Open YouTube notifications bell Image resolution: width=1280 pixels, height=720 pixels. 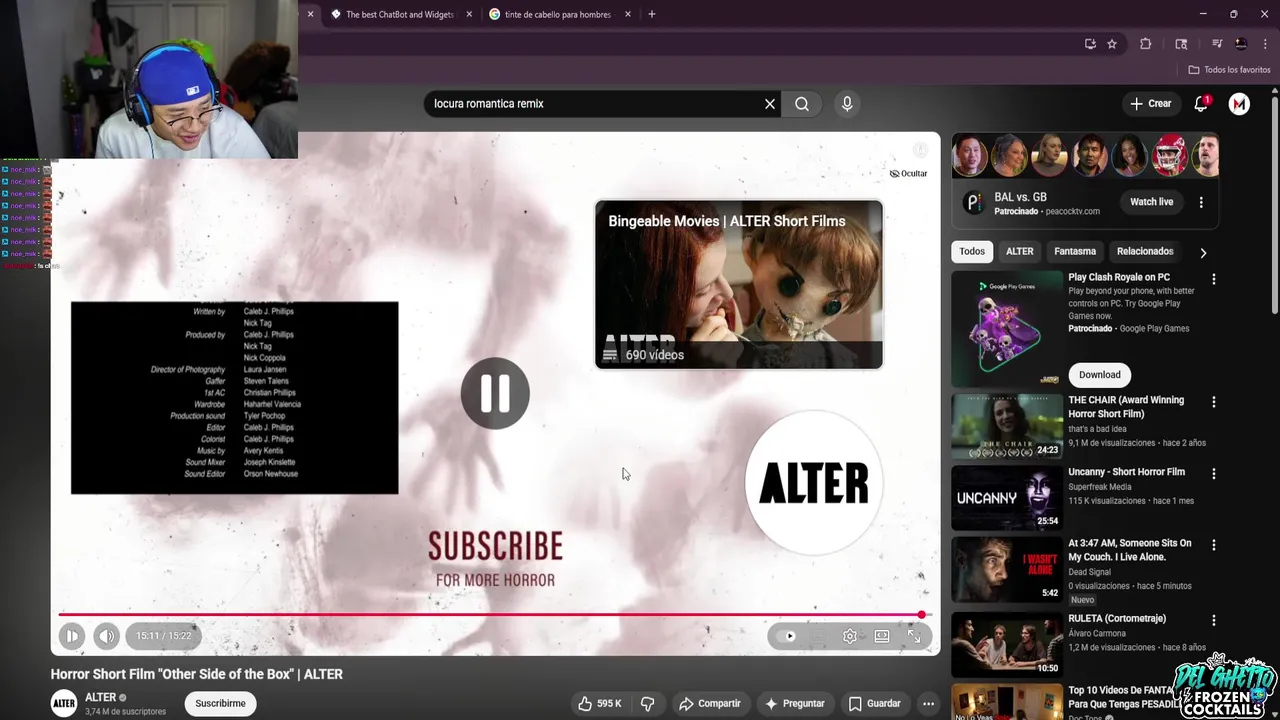(x=1201, y=104)
